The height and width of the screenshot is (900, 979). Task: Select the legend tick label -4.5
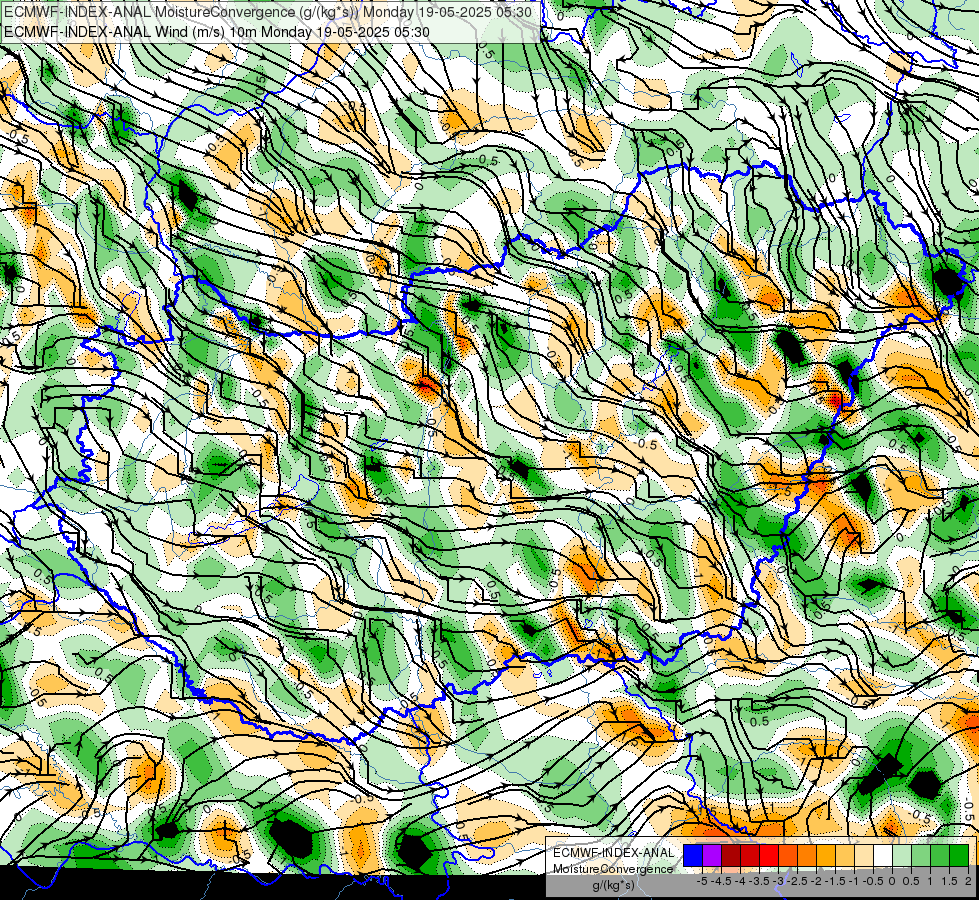tap(721, 881)
